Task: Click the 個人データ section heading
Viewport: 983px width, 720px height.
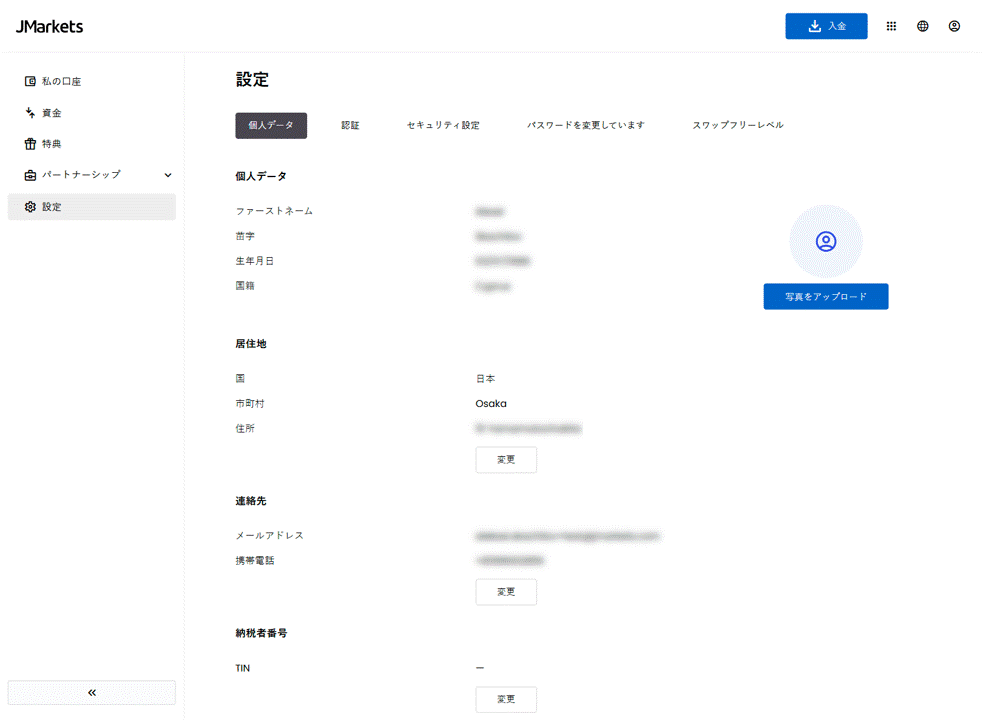Action: tap(261, 176)
